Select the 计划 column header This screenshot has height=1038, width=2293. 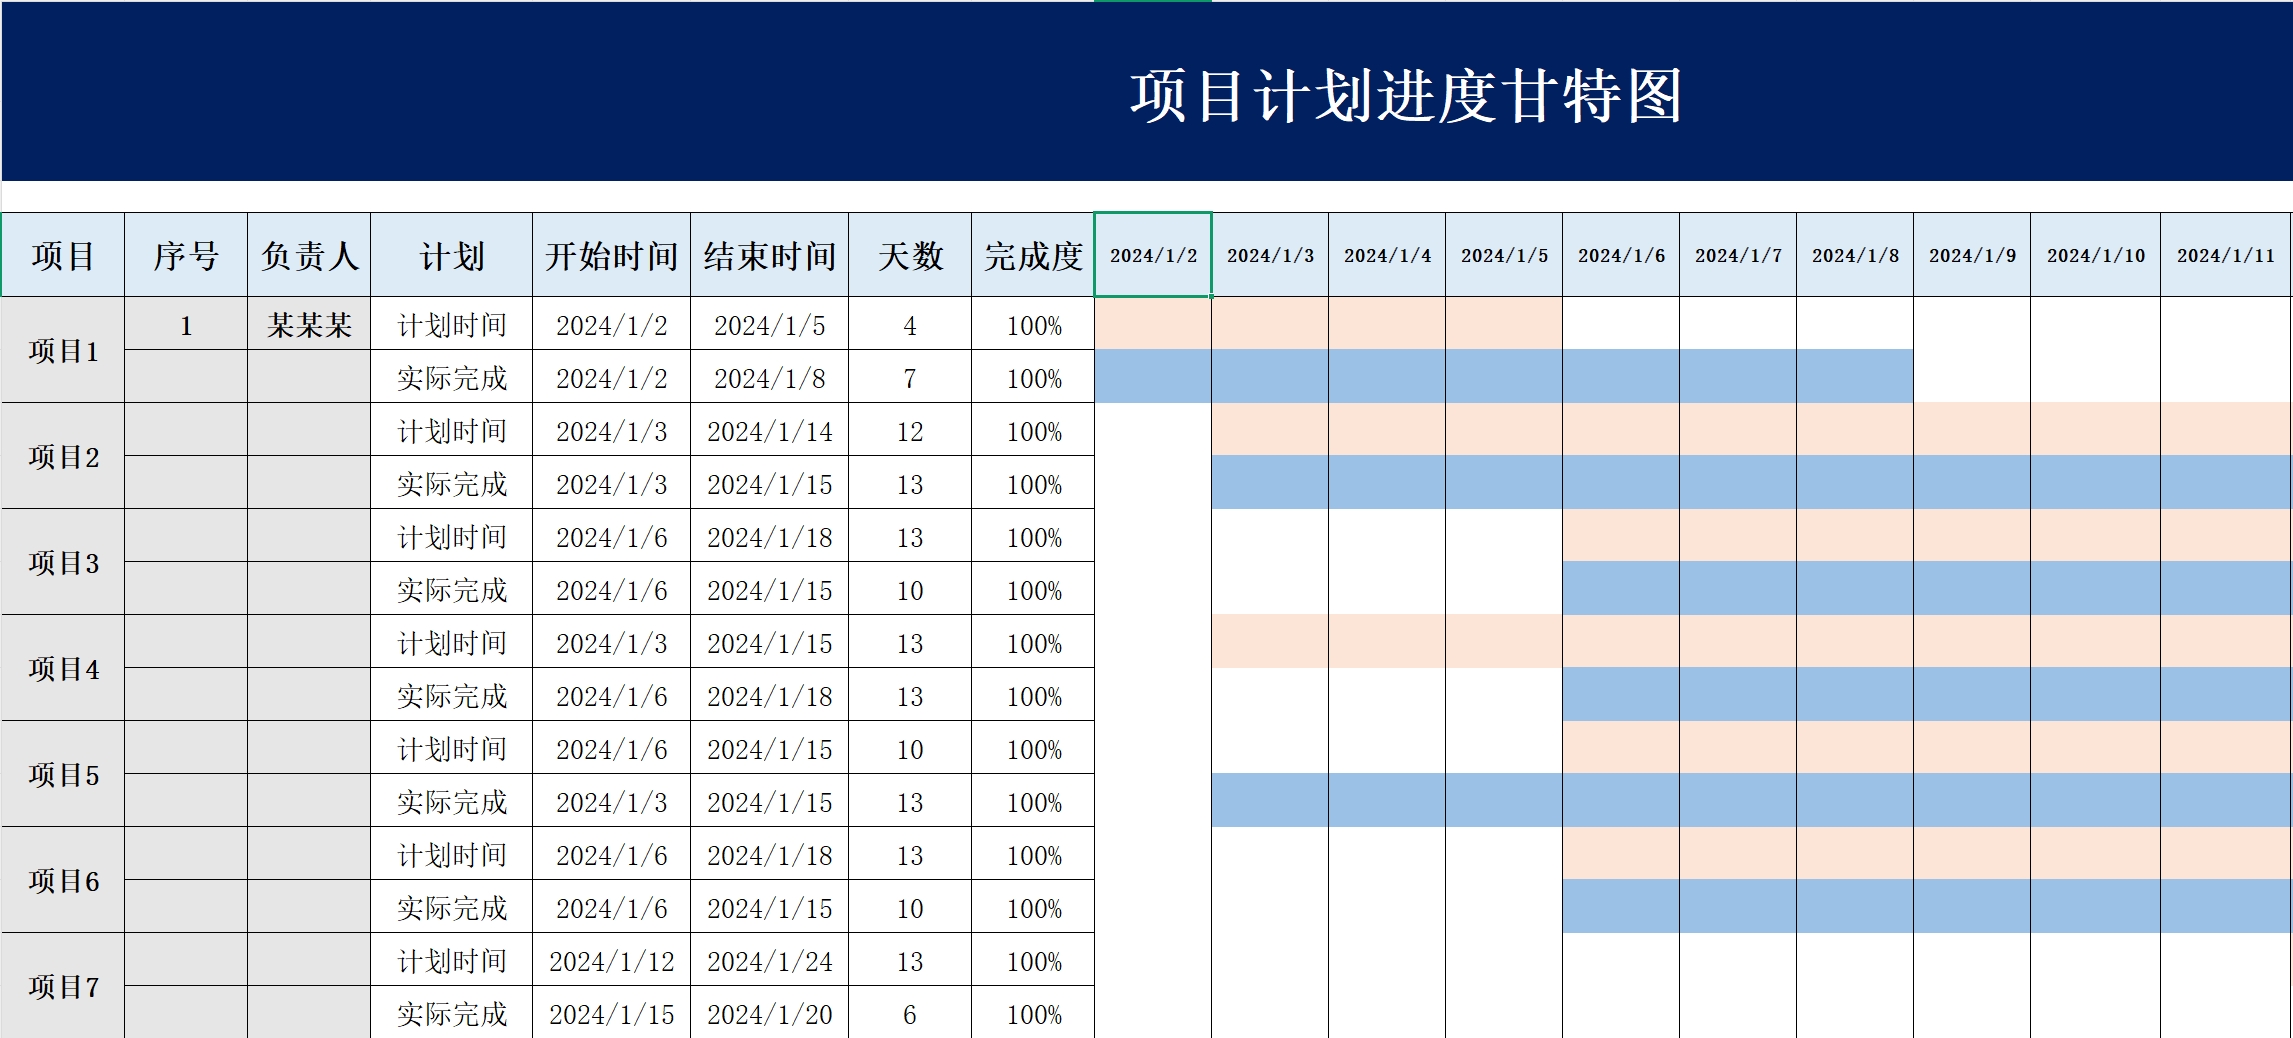(451, 255)
